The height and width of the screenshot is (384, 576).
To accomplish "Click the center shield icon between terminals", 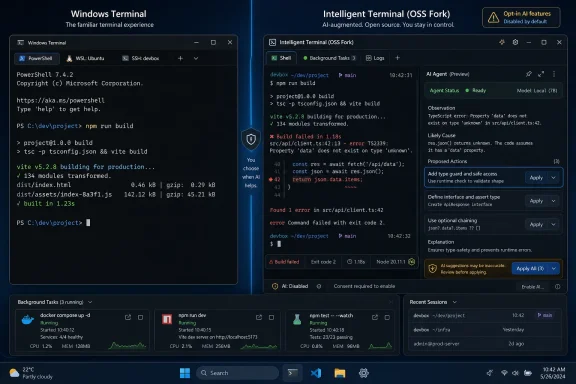I will tap(251, 139).
